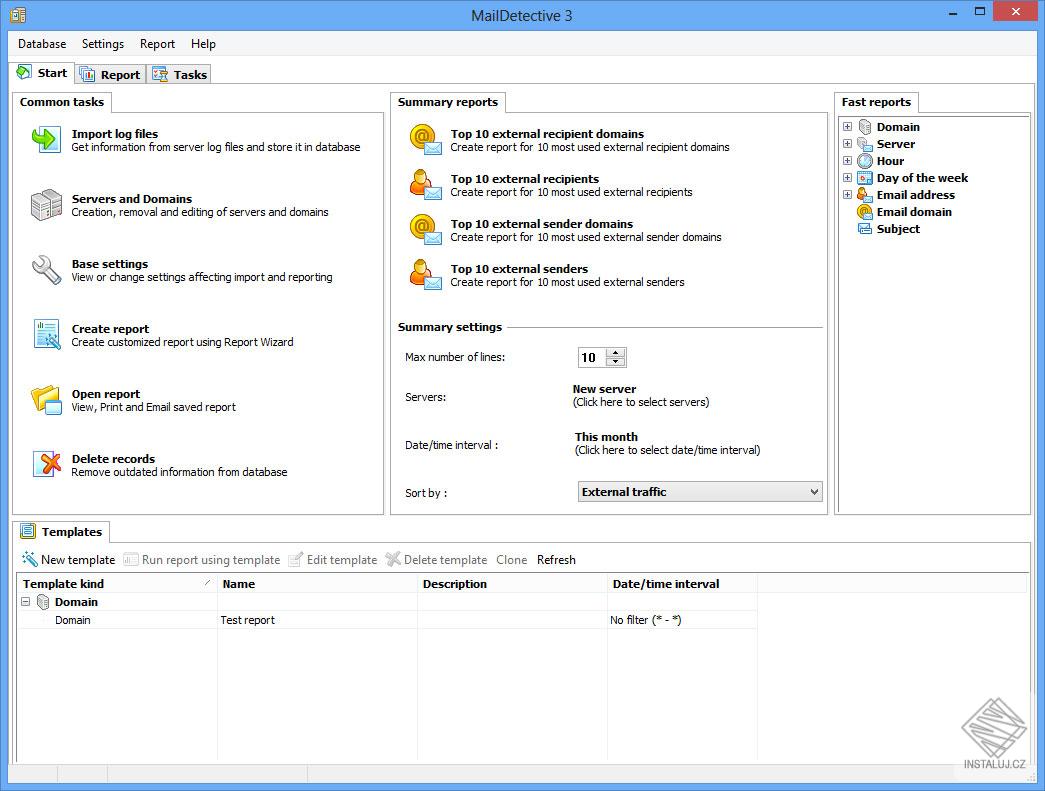Open the Database menu
The image size is (1045, 791).
[x=42, y=44]
